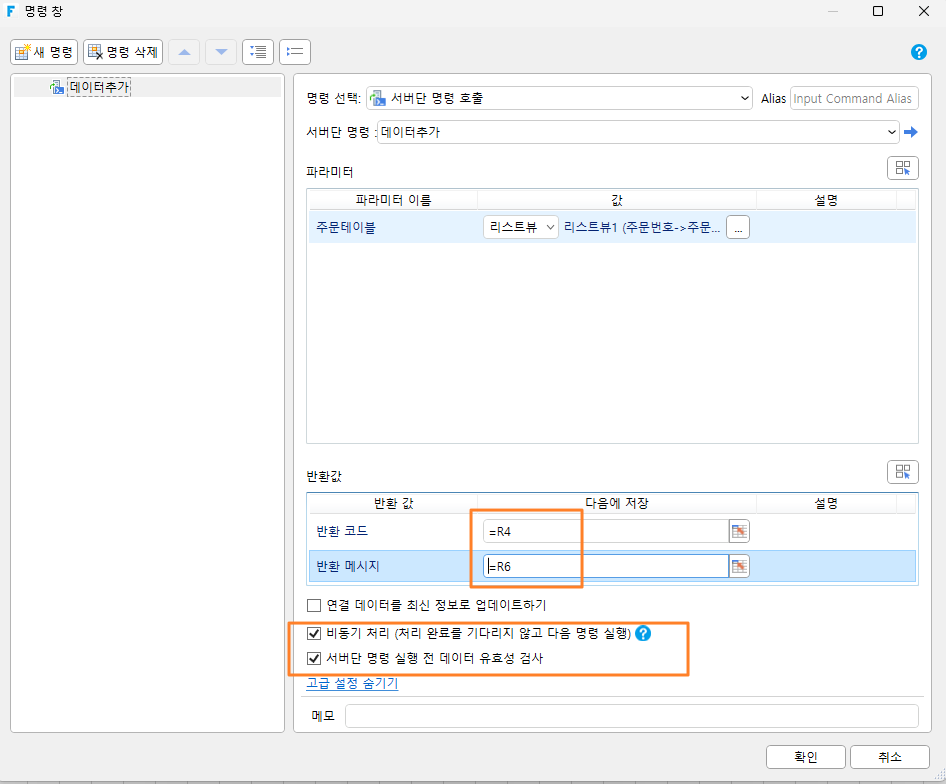Click the move command up arrow

[184, 53]
